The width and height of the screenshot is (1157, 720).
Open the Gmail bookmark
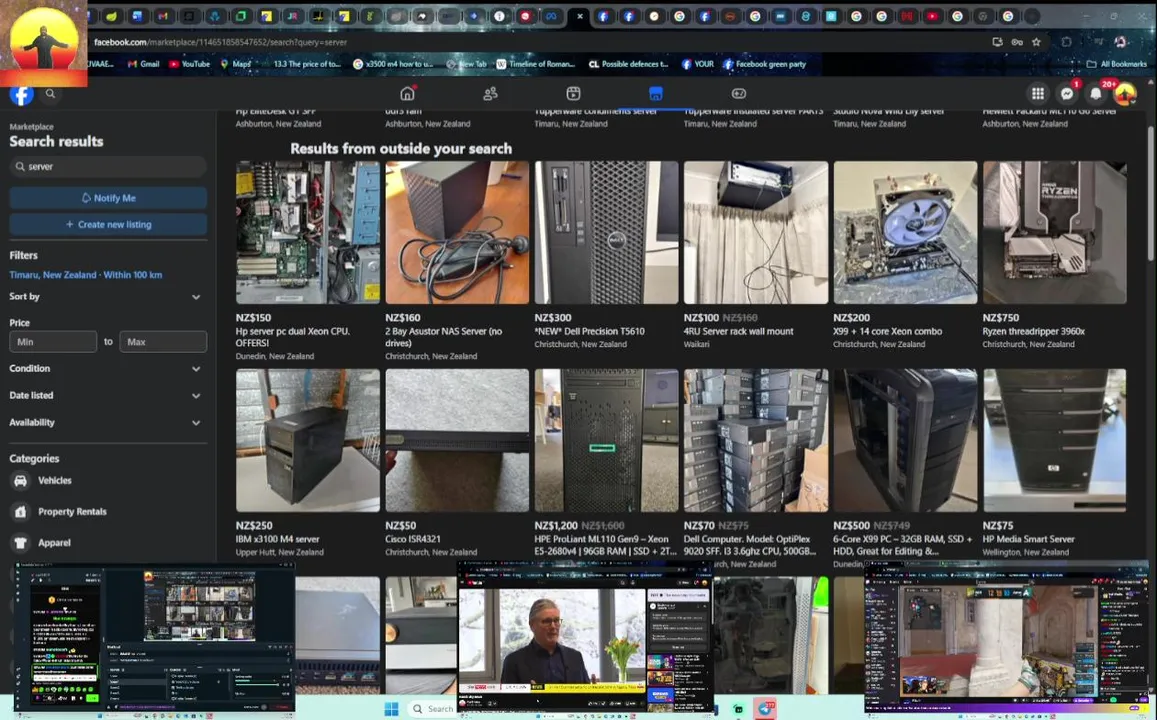[x=144, y=64]
